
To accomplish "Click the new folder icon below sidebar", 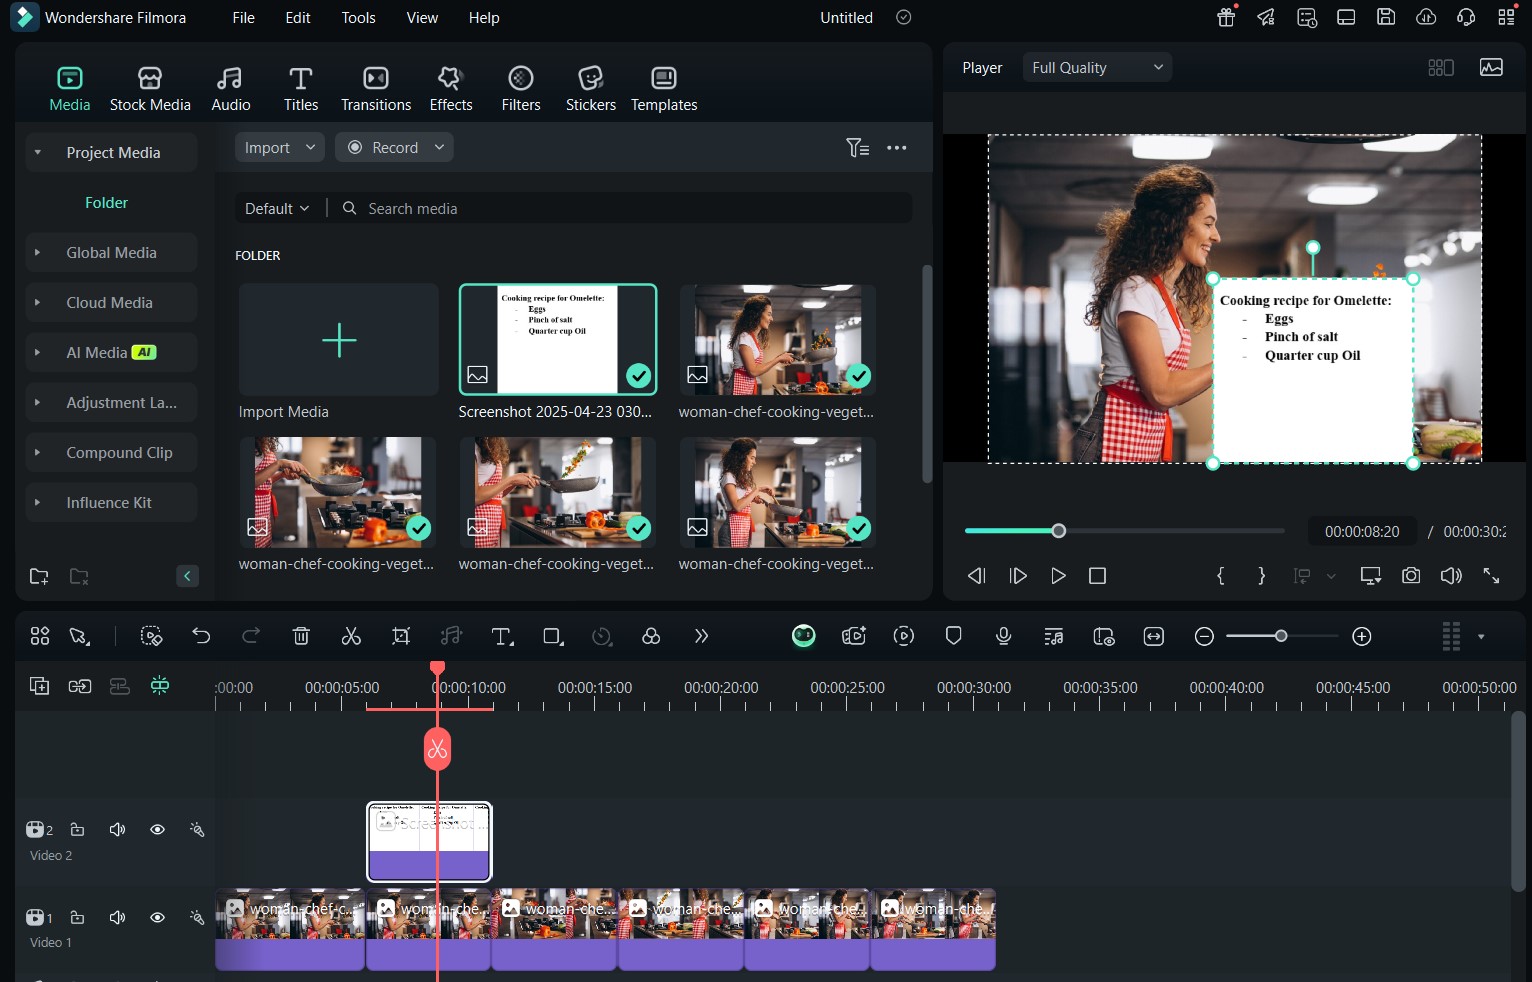I will tap(39, 576).
